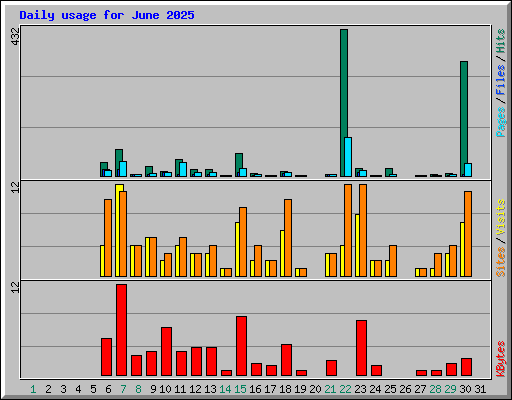The width and height of the screenshot is (512, 400).
Task: Click green day label 7 on the x-axis
Action: 123,389
